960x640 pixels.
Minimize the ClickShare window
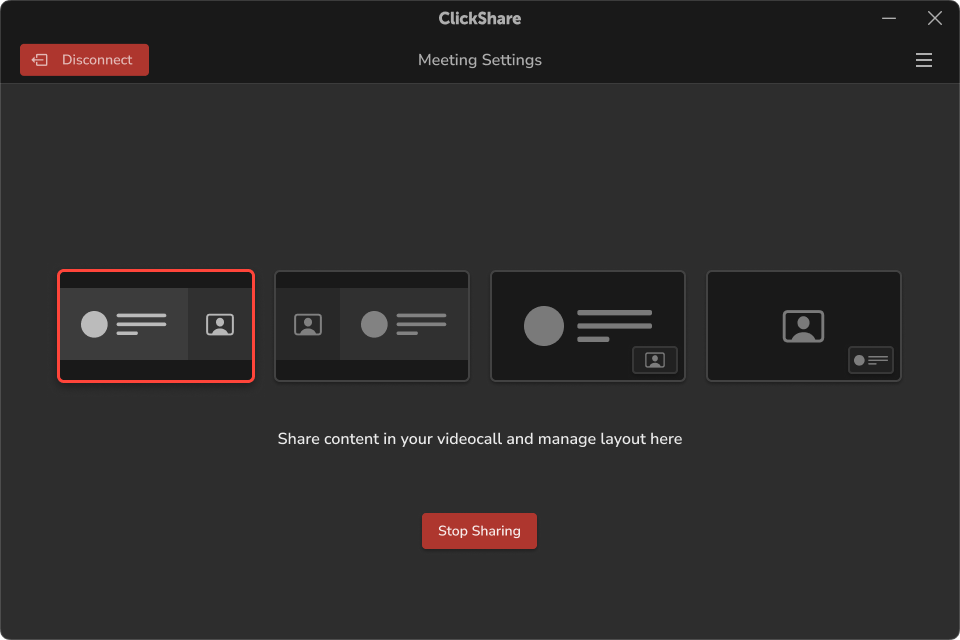[889, 18]
